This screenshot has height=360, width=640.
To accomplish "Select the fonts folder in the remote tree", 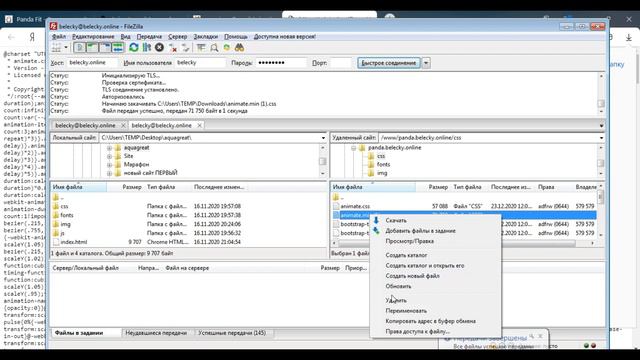I will [x=383, y=164].
